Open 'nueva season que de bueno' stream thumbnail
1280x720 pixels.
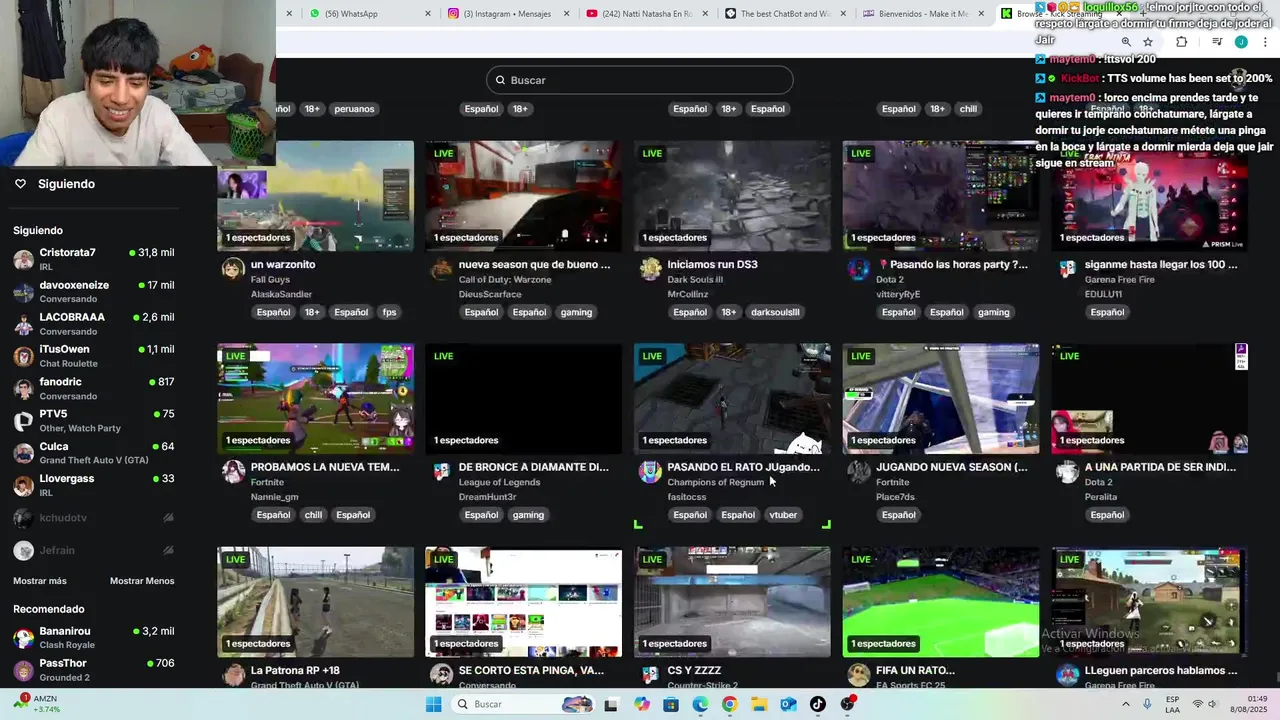click(x=523, y=196)
